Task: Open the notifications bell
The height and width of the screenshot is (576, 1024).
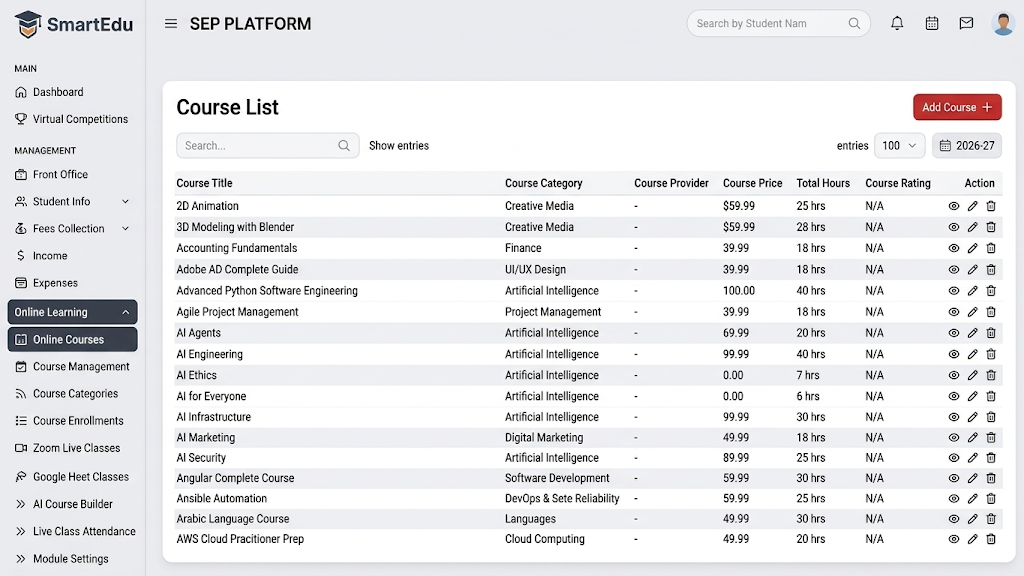Action: 897,24
